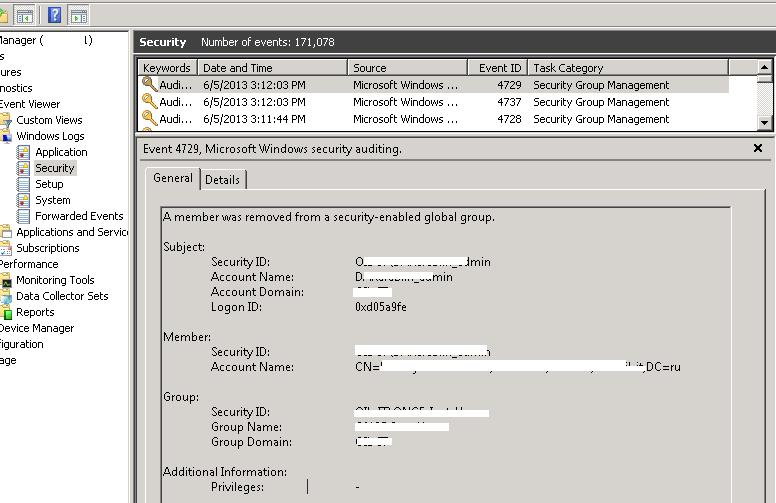
Task: Open the System log
Action: tap(52, 200)
